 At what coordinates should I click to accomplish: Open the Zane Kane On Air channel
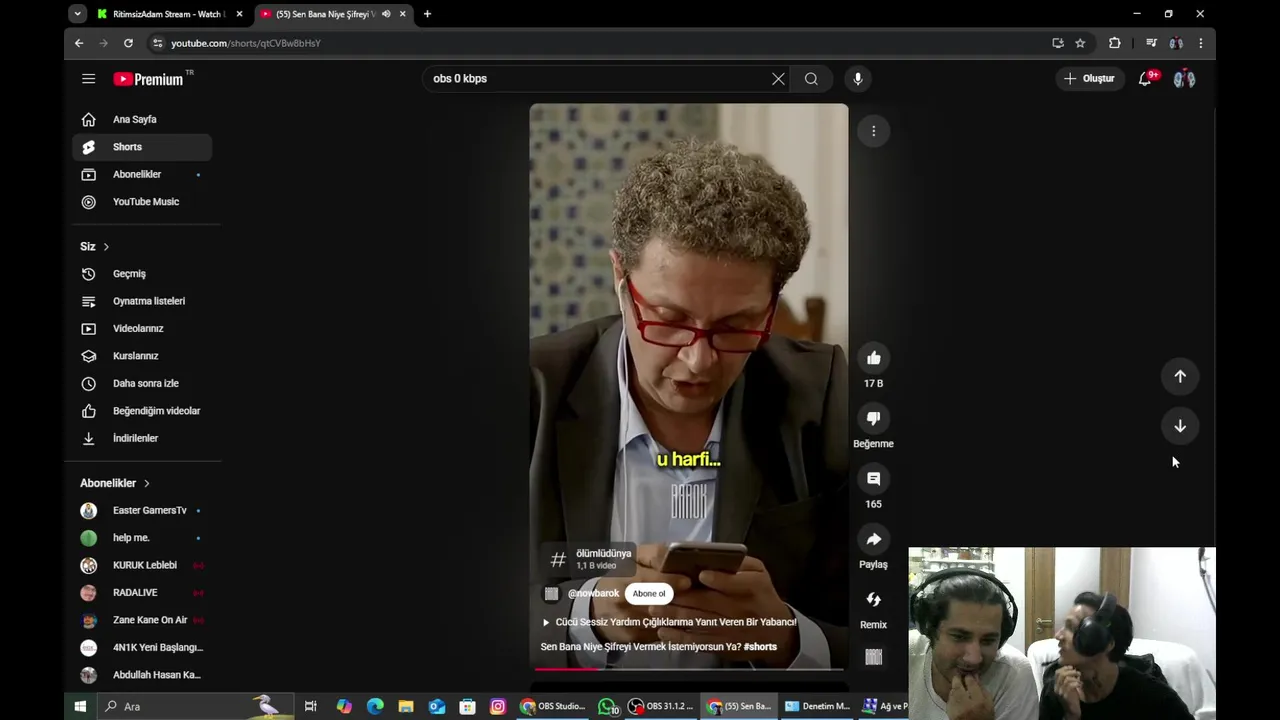coord(142,620)
